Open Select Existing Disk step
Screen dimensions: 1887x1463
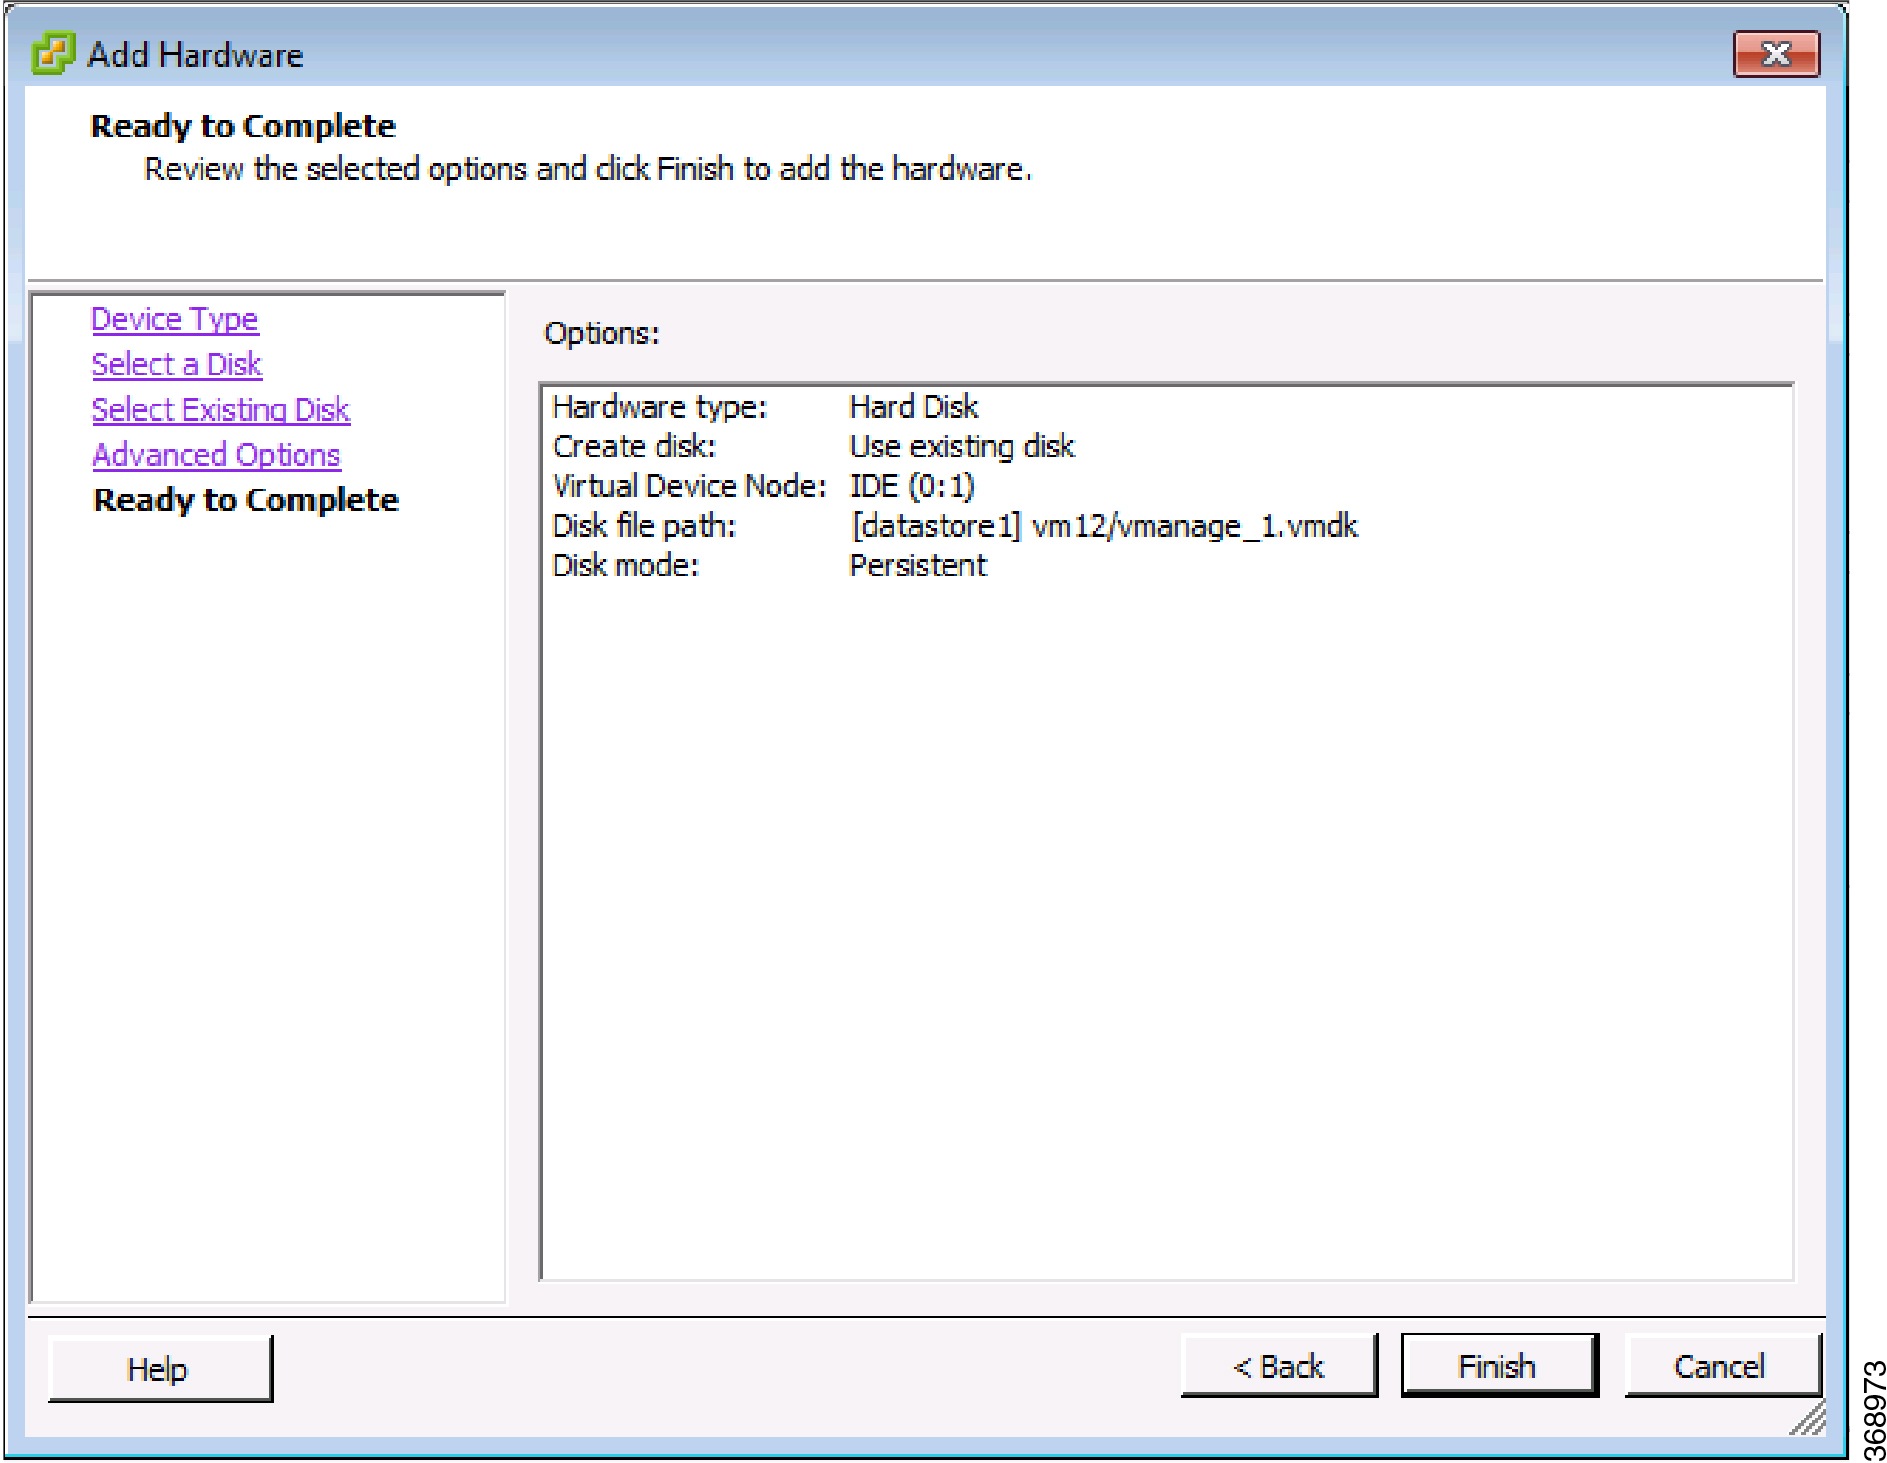pos(220,409)
